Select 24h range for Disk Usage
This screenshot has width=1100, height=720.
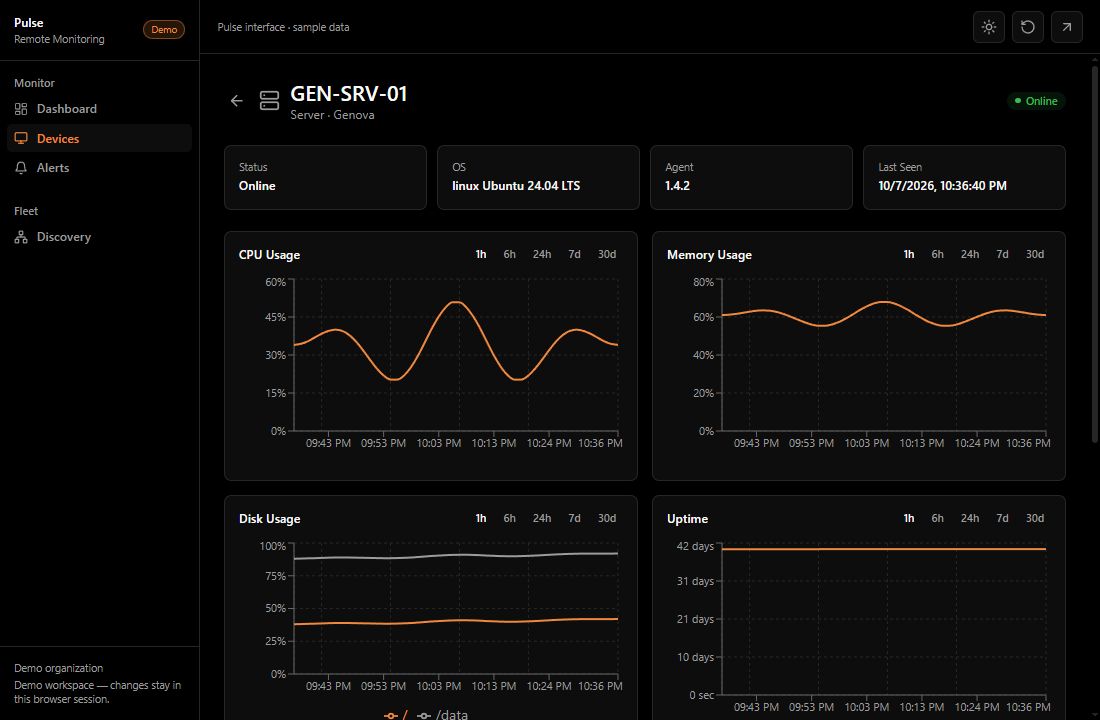542,518
